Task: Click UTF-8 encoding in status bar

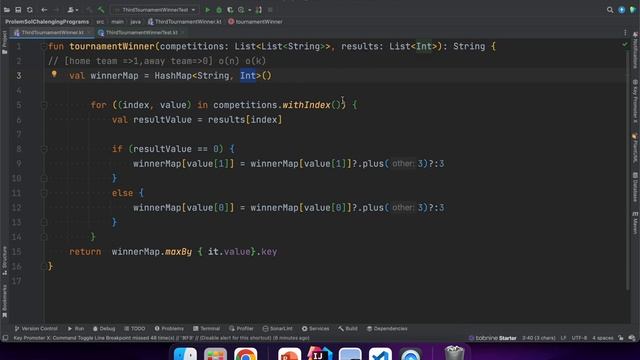Action: pos(579,338)
